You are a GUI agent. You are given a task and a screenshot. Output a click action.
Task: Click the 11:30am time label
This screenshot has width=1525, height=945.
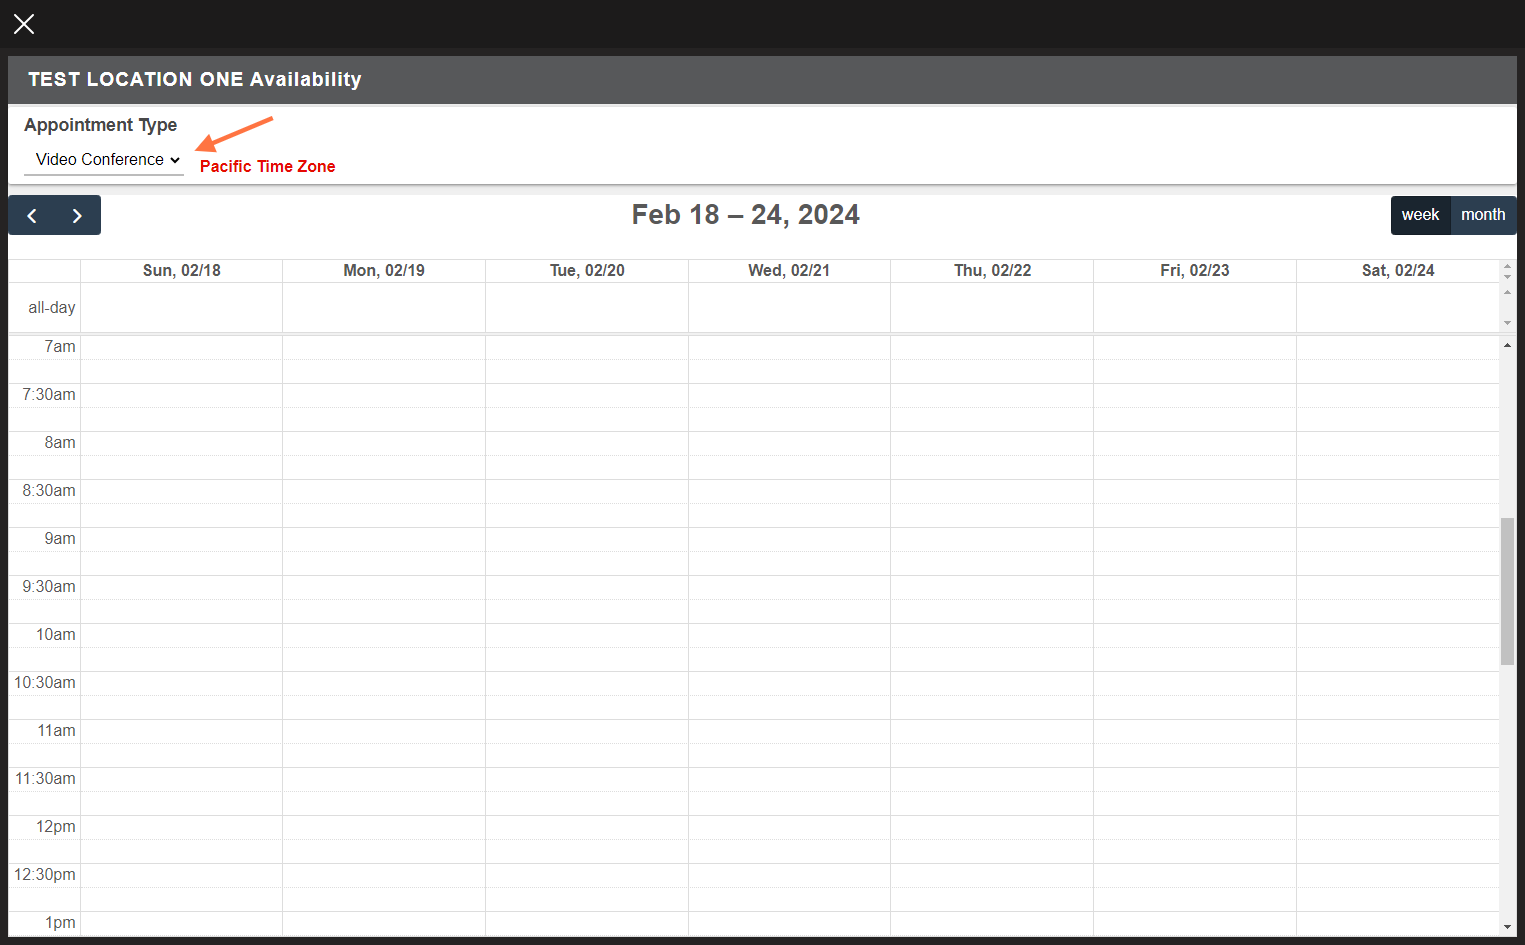point(45,779)
